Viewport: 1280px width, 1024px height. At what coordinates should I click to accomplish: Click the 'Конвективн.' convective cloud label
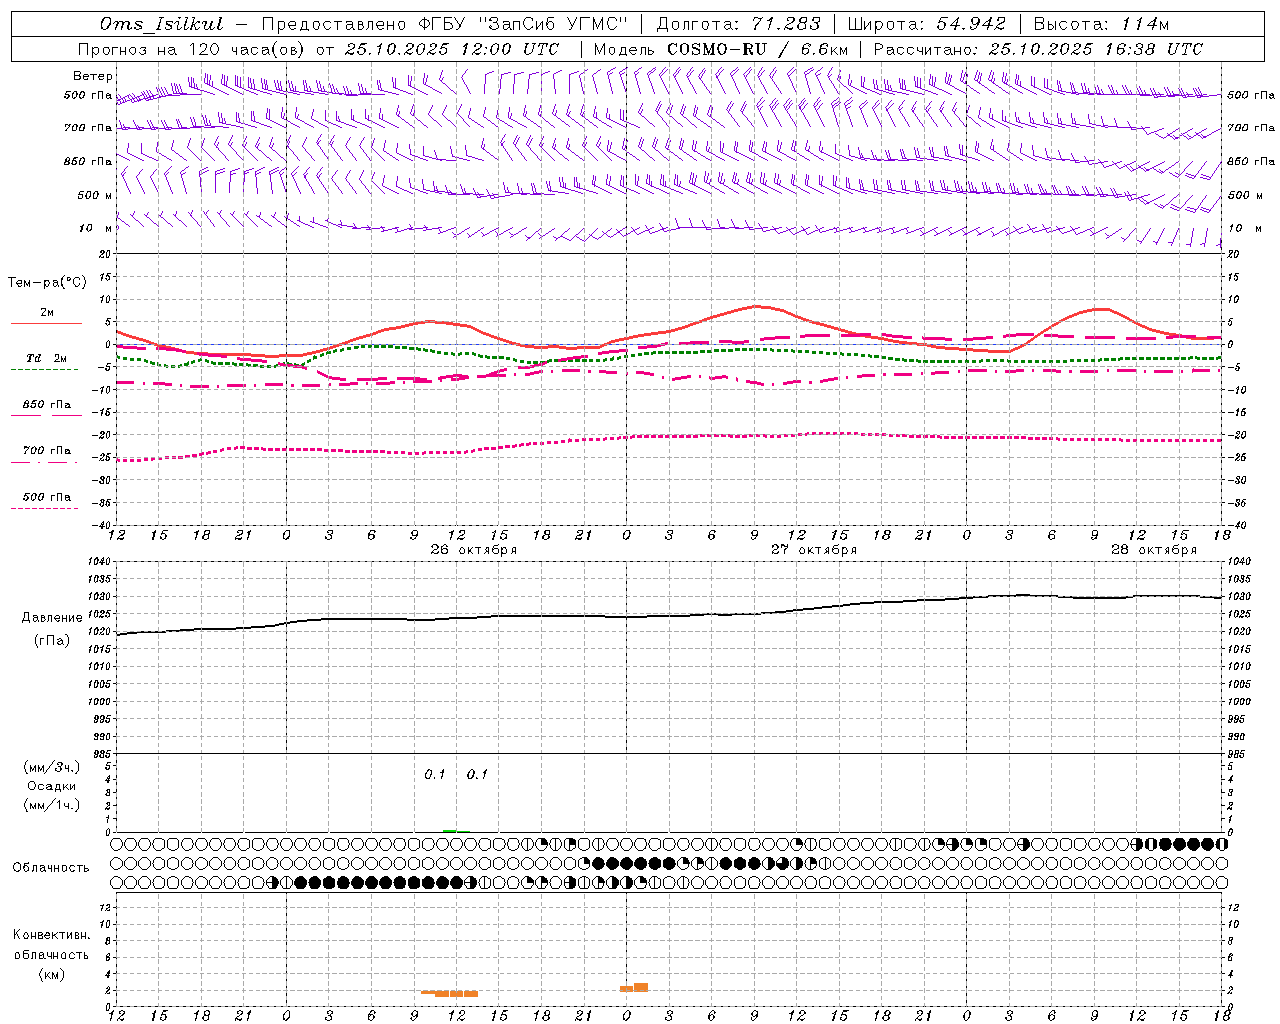click(52, 935)
